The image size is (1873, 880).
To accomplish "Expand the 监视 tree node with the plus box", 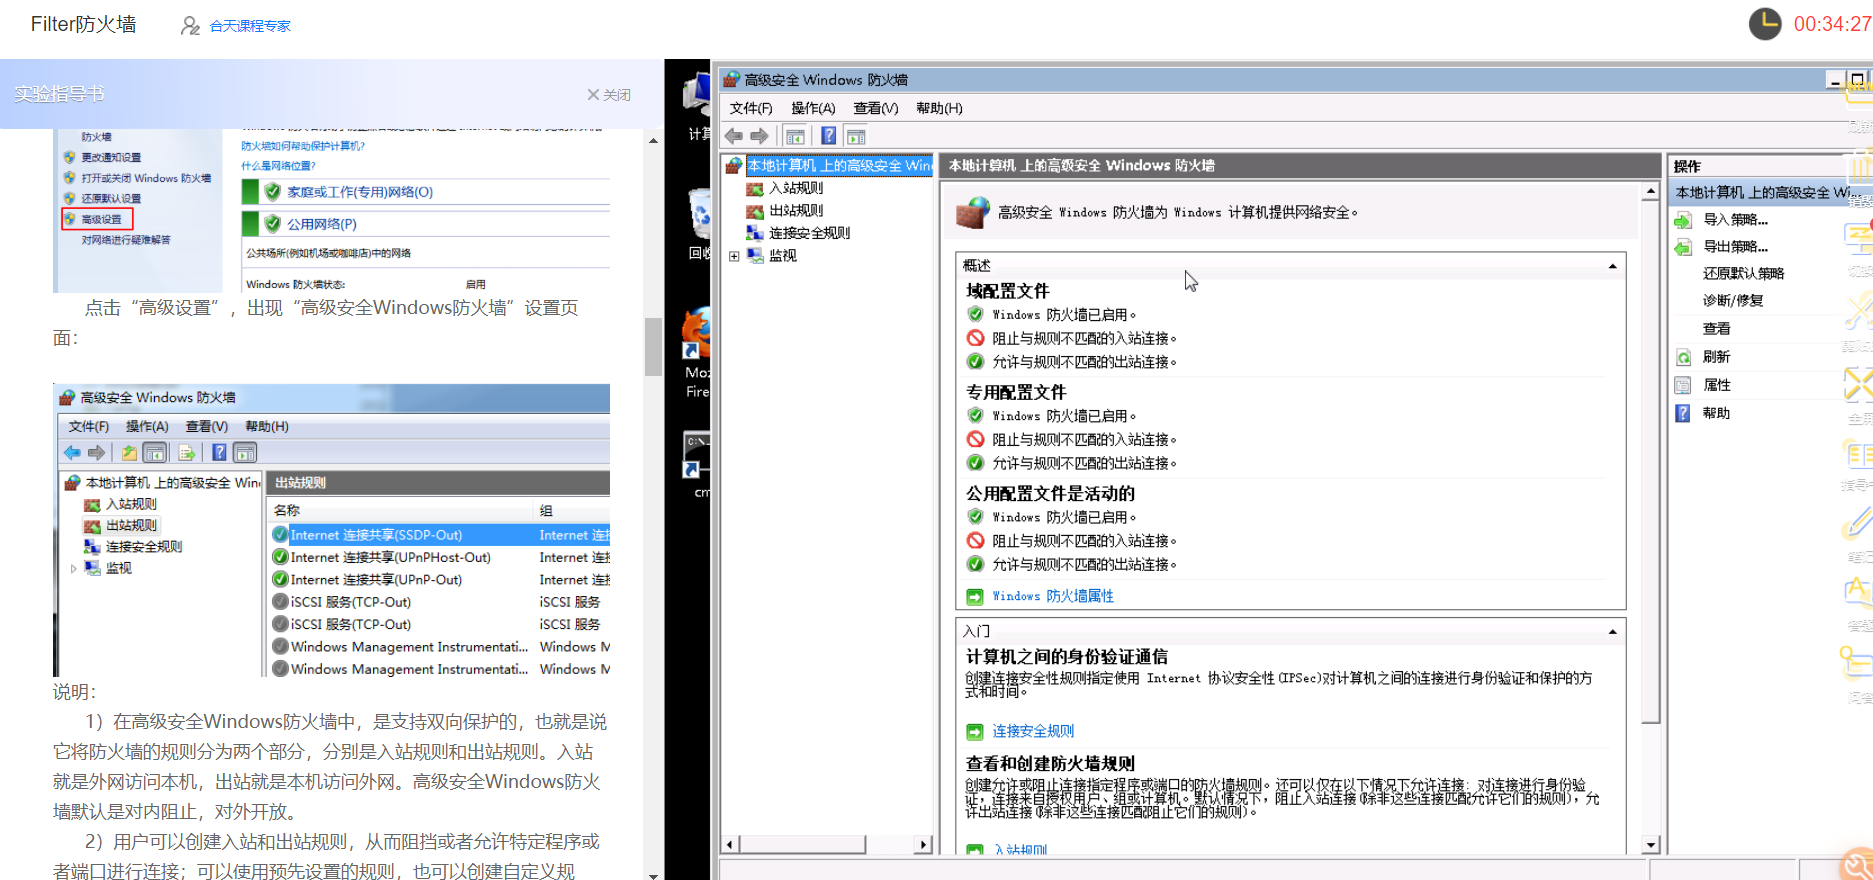I will point(734,256).
